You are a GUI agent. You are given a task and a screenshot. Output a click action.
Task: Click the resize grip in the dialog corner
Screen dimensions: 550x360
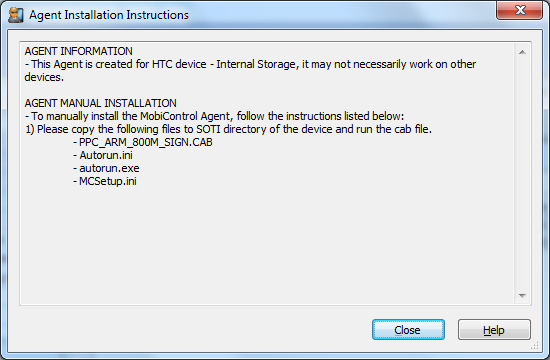point(534,346)
